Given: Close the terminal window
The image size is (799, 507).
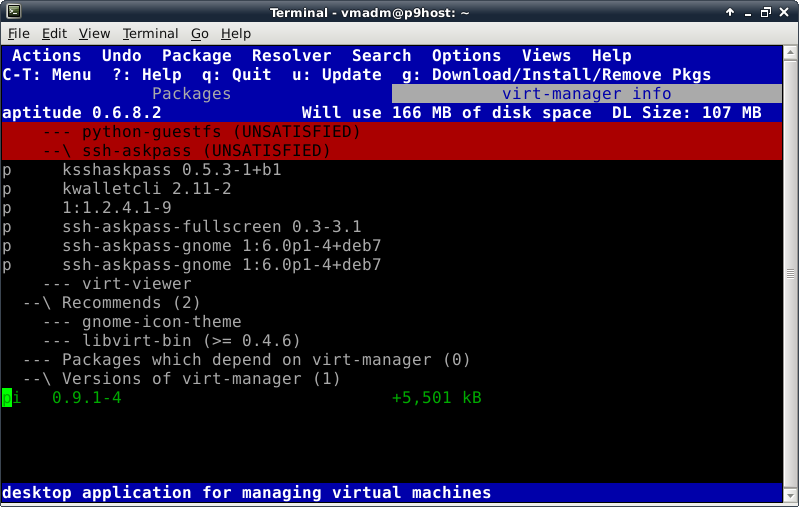Looking at the screenshot, I should [785, 12].
